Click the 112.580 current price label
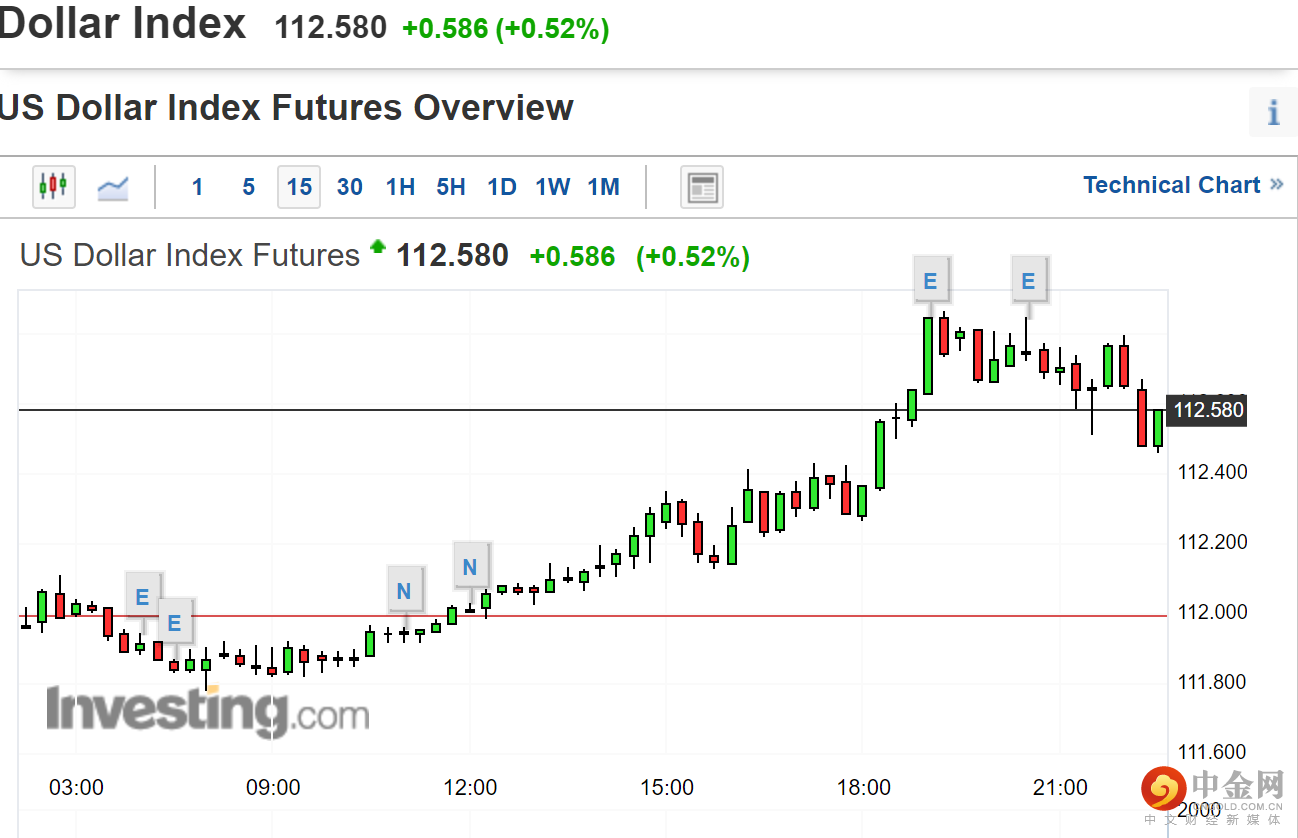 tap(1208, 410)
